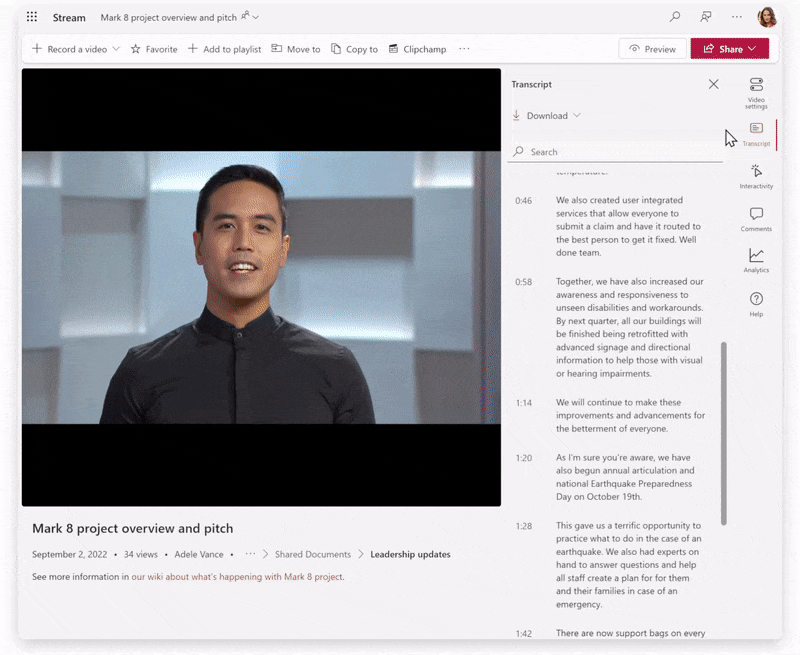
Task: Open Shared Documents breadcrumb
Action: (313, 554)
